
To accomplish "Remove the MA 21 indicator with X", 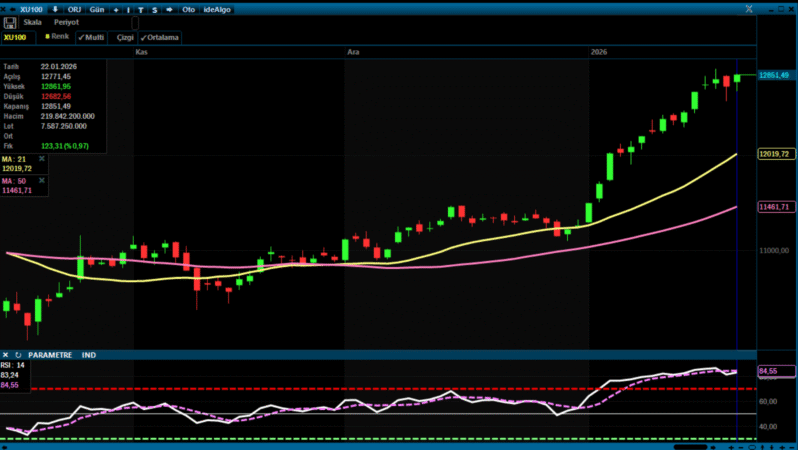I will tap(42, 158).
